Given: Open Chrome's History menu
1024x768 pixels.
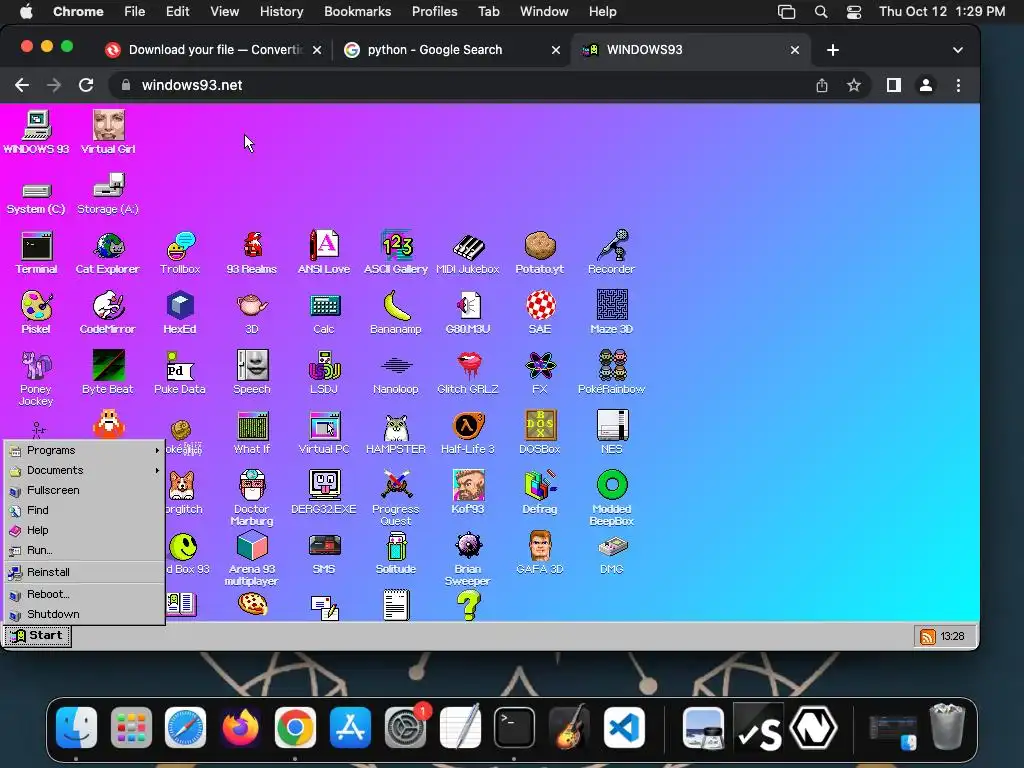Looking at the screenshot, I should point(281,12).
